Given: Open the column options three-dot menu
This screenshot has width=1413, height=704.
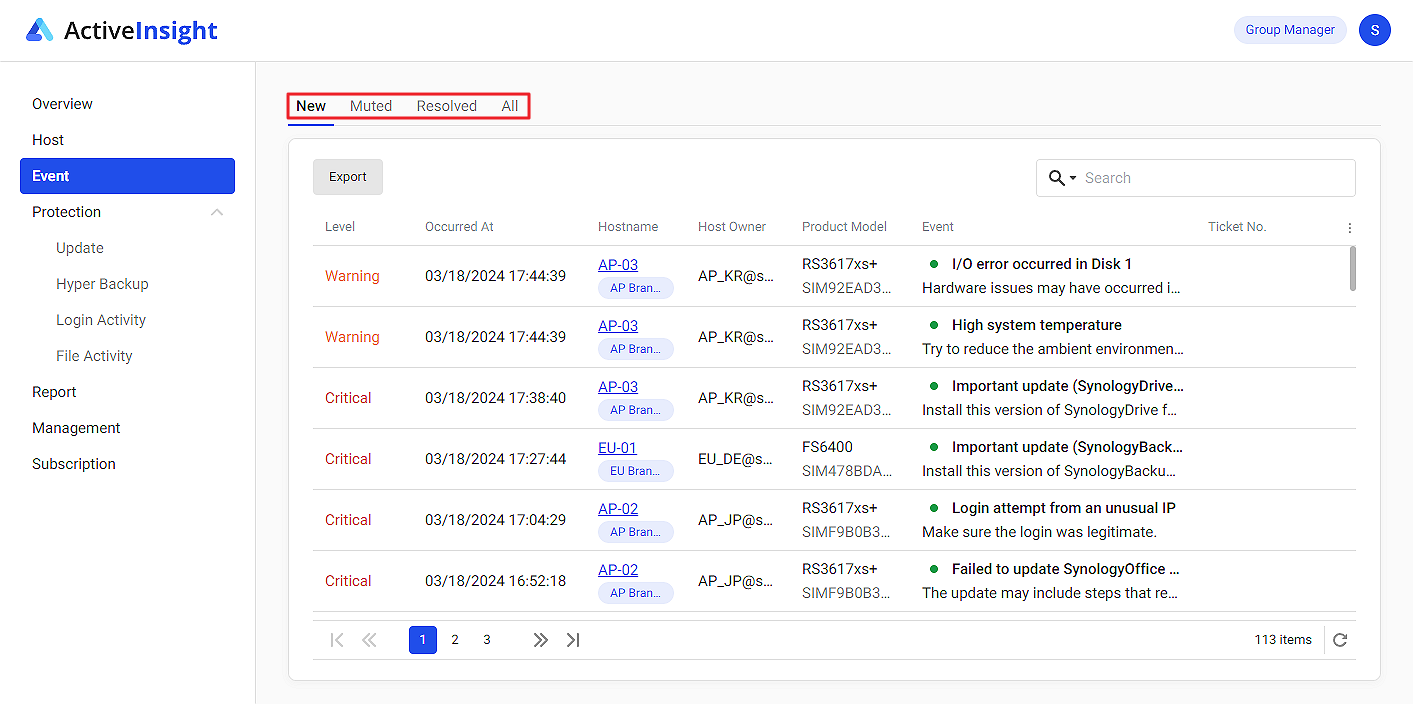Looking at the screenshot, I should [x=1349, y=227].
